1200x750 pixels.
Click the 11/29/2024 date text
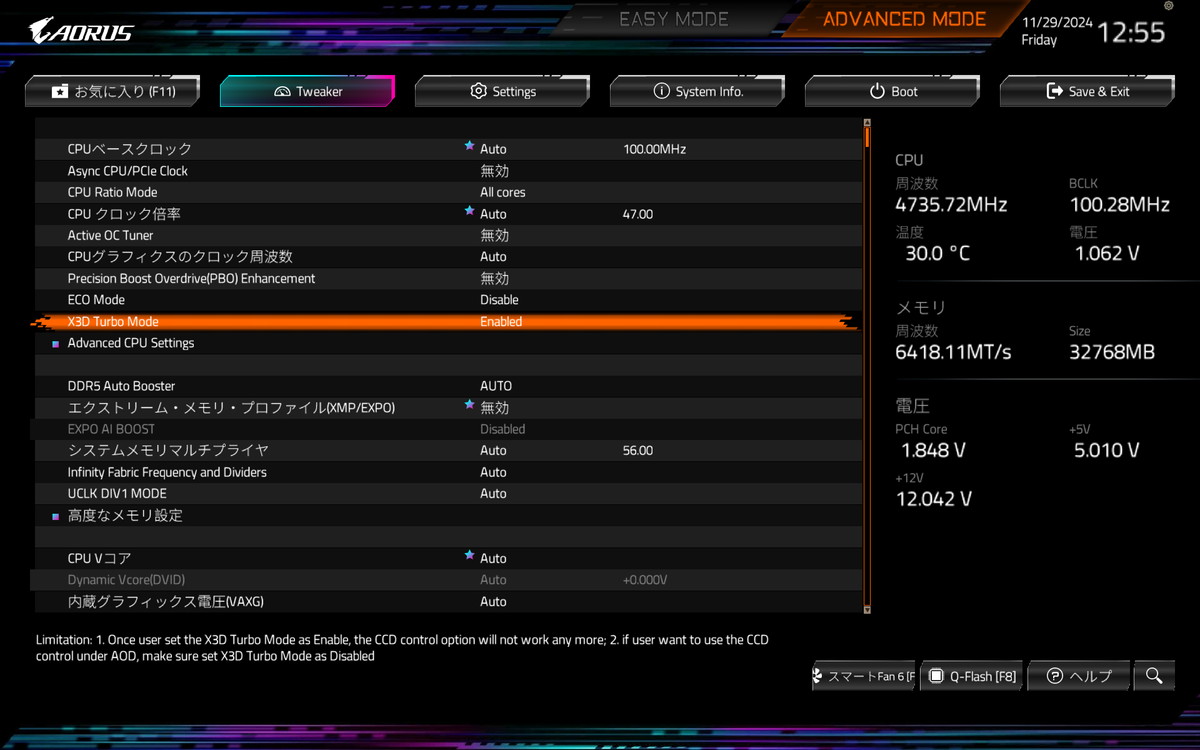pyautogui.click(x=1056, y=22)
